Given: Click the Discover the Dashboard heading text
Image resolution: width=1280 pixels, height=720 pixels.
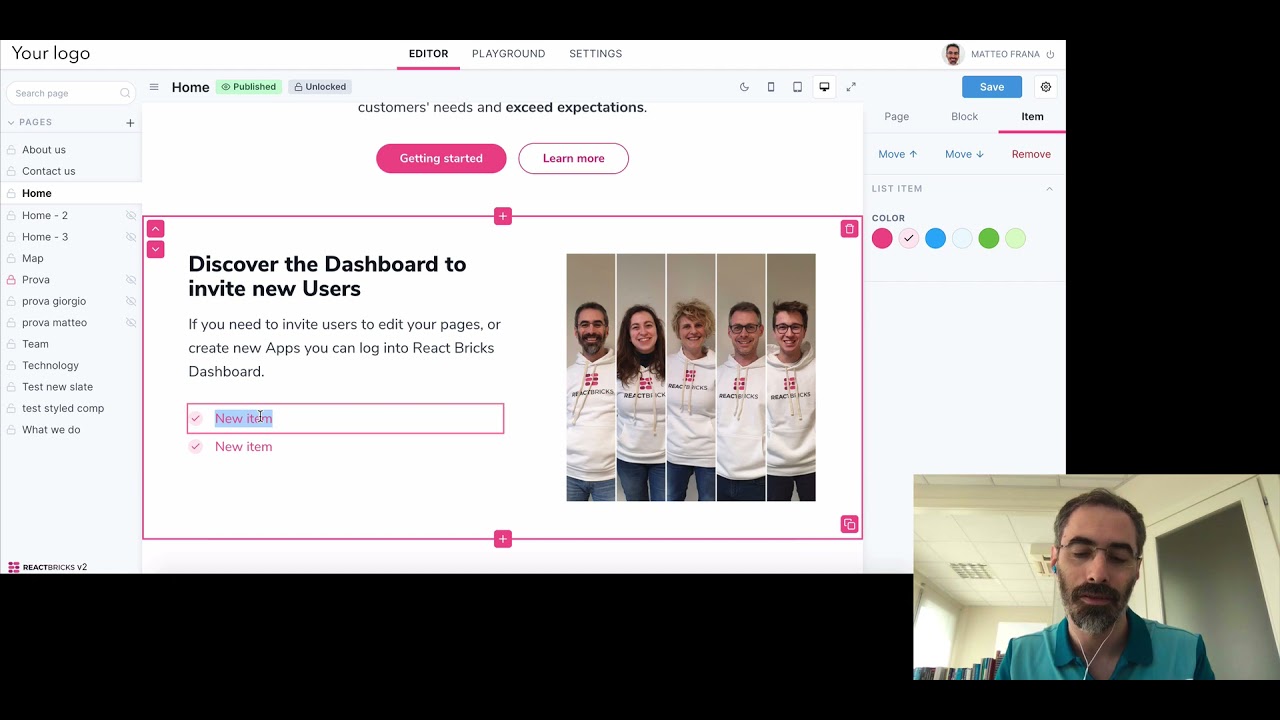Looking at the screenshot, I should point(327,276).
